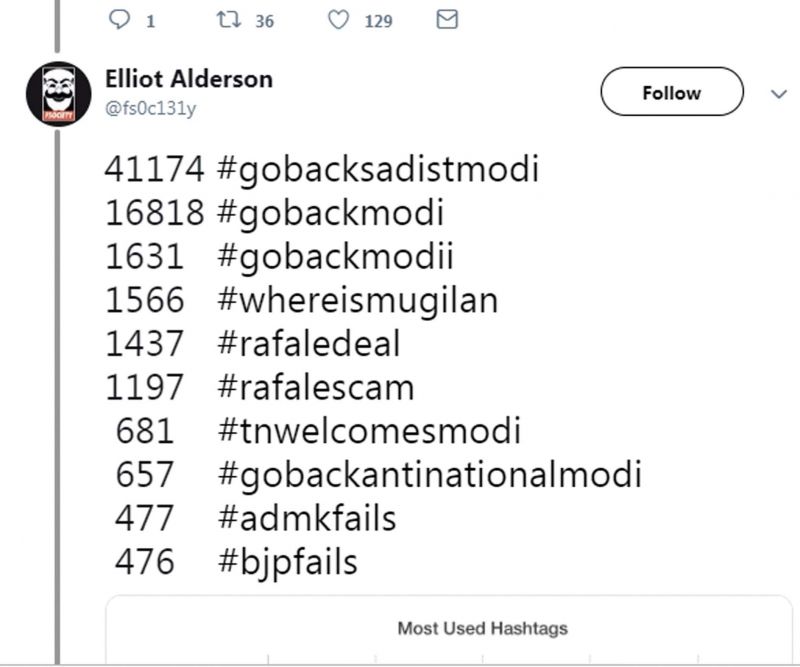Open the #gobacksadistmodi hashtag
The height and width of the screenshot is (667, 800).
(378, 169)
